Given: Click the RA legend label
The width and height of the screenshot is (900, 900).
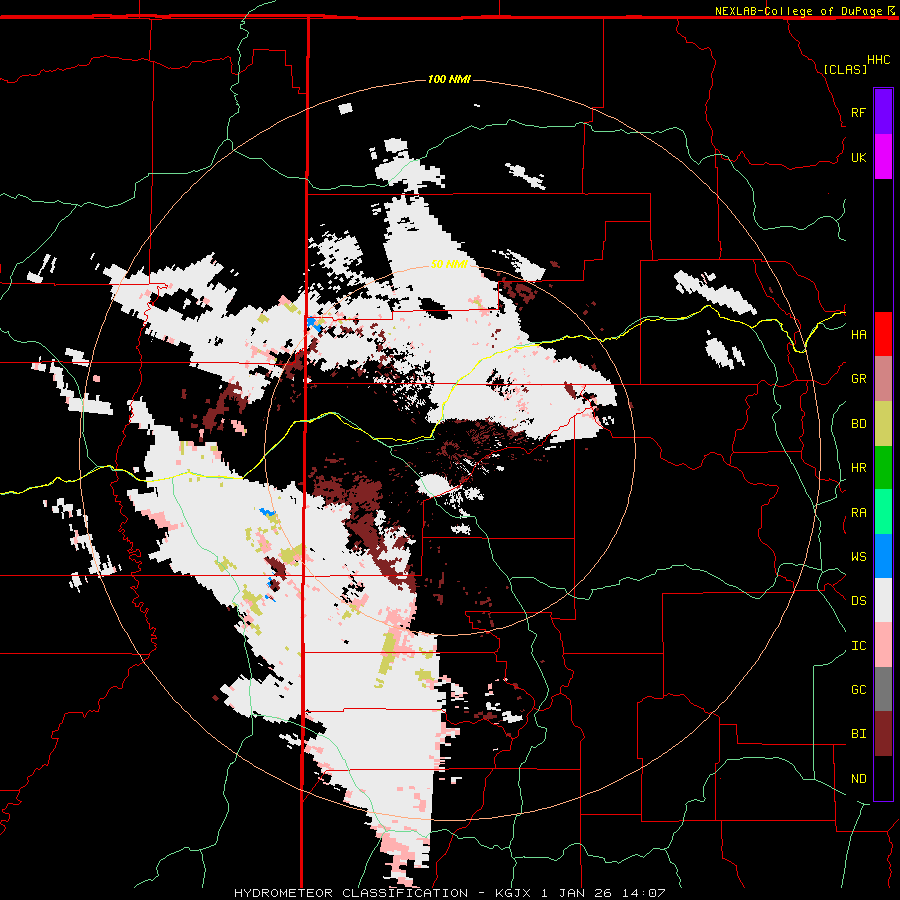Looking at the screenshot, I should pos(858,513).
